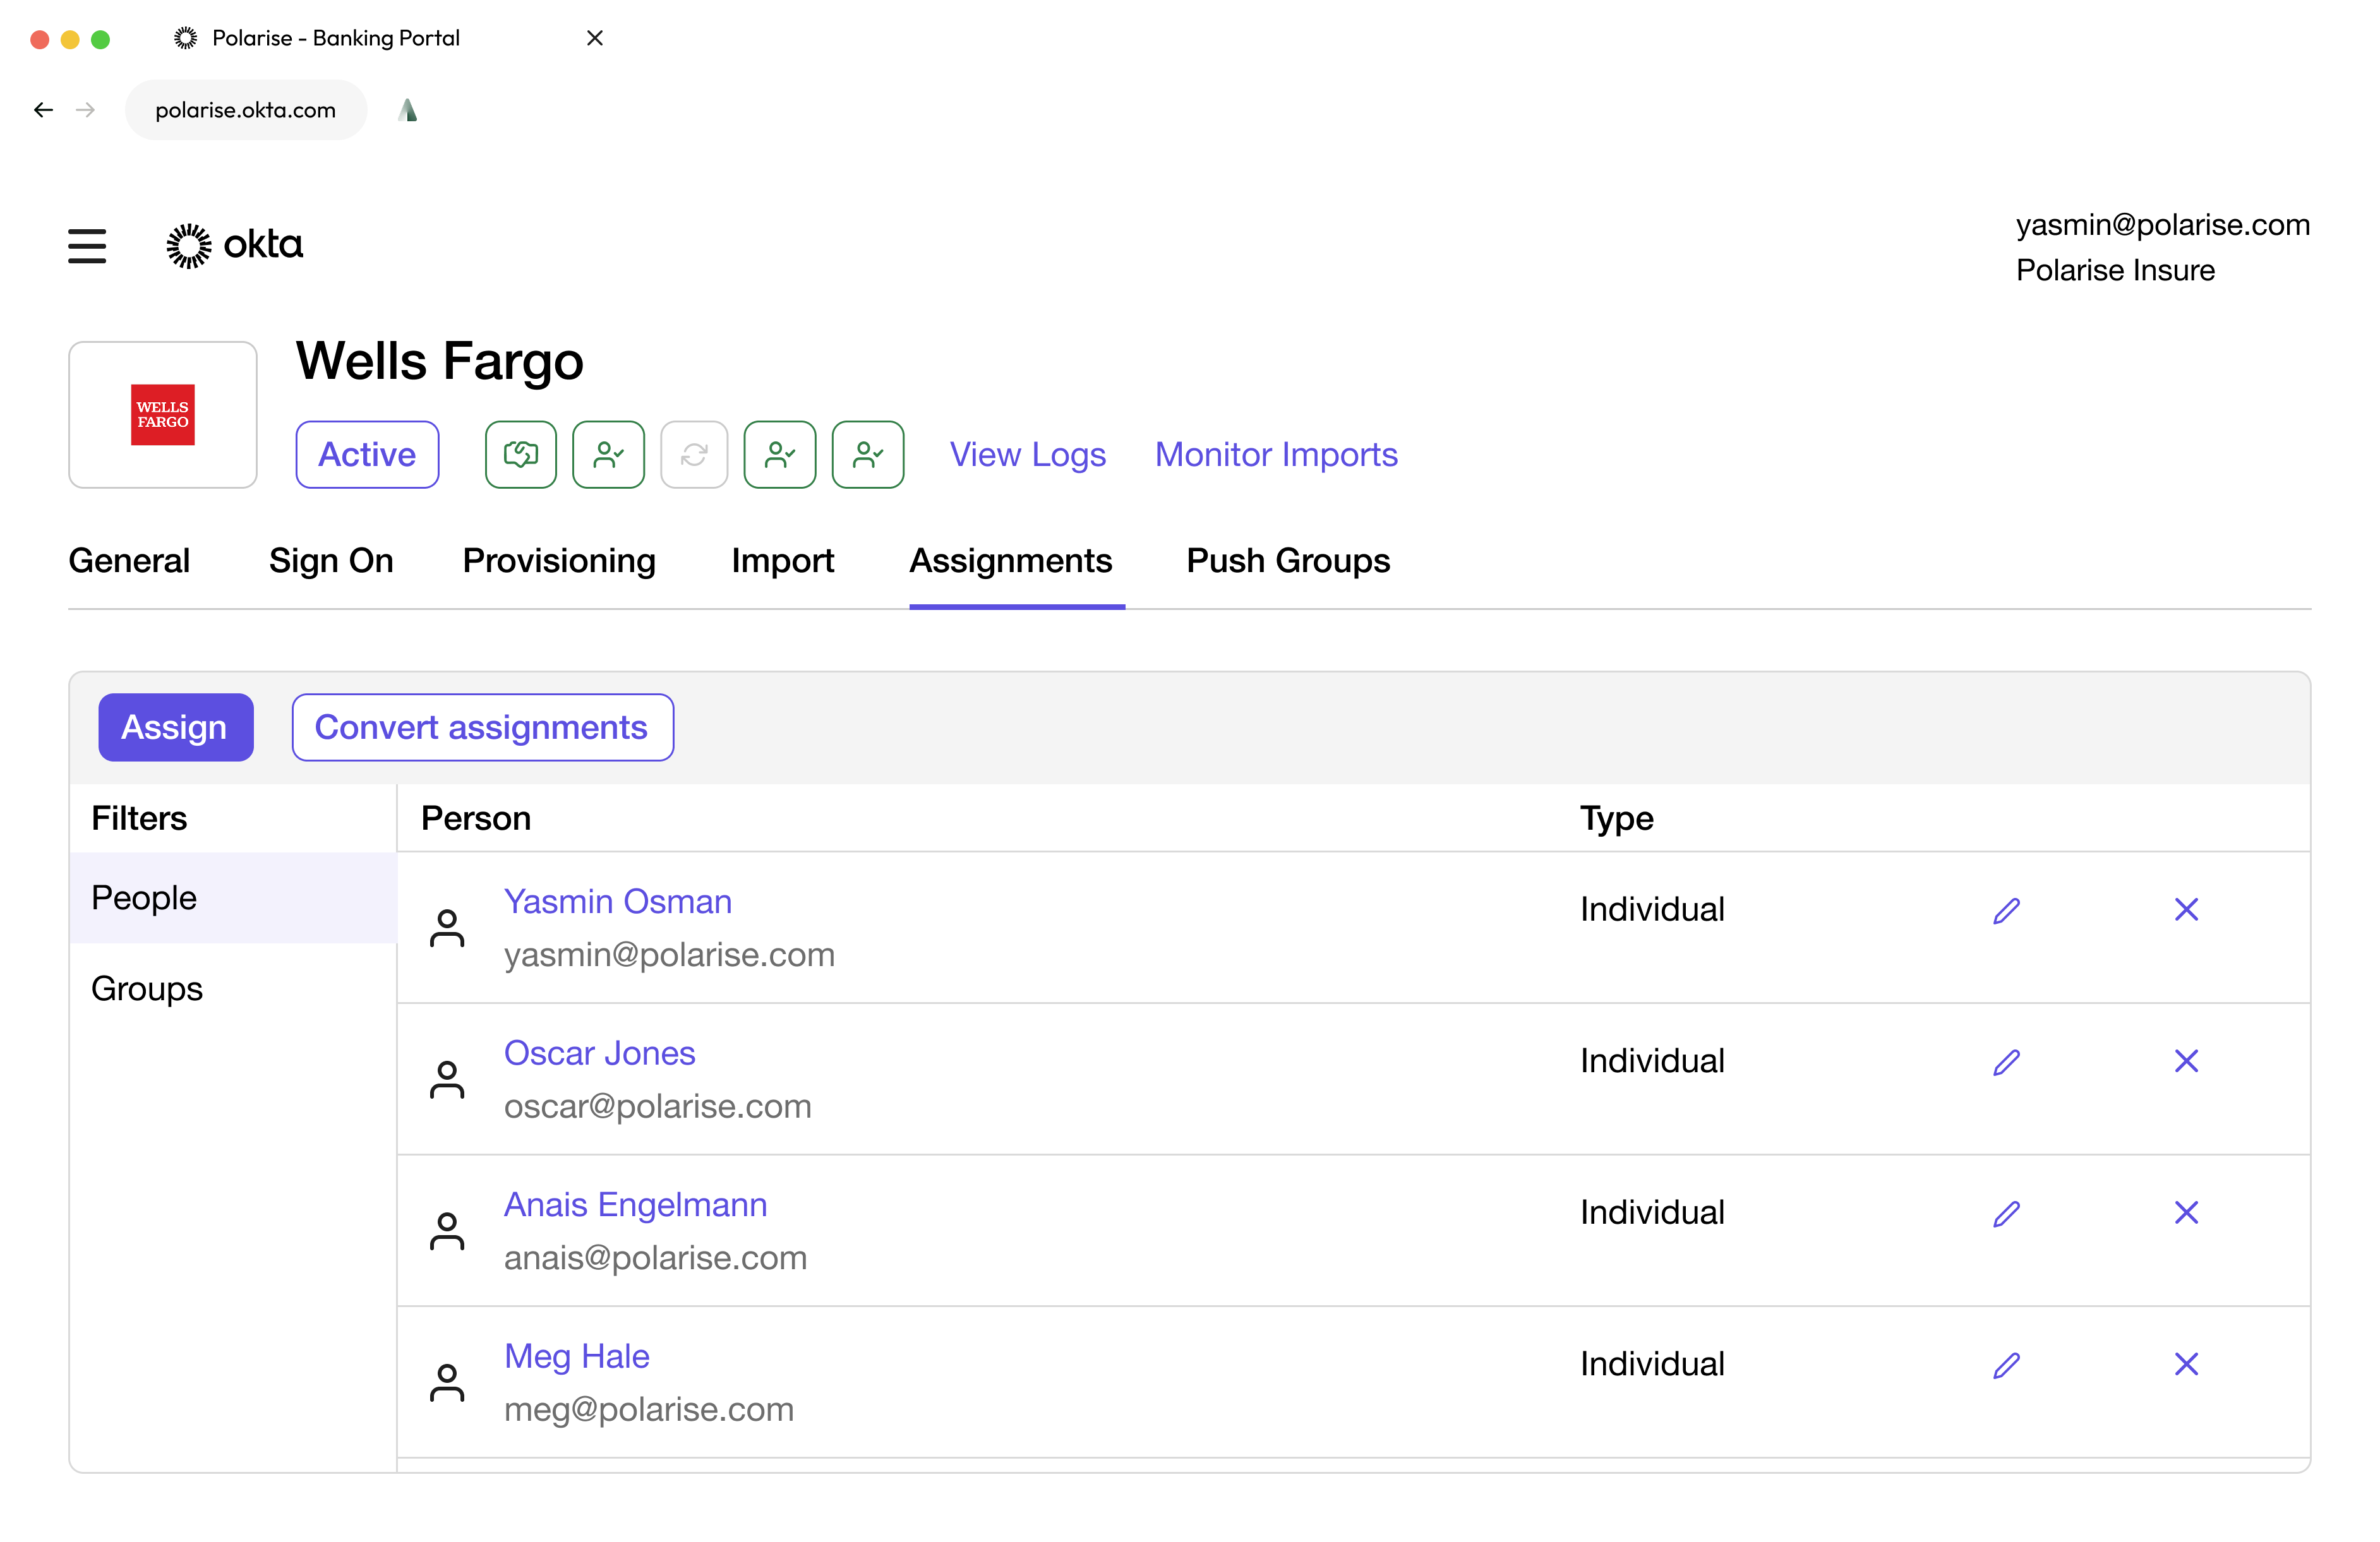This screenshot has height=1542, width=2380.
Task: Click the greyed-out sync arrows icon
Action: click(694, 455)
